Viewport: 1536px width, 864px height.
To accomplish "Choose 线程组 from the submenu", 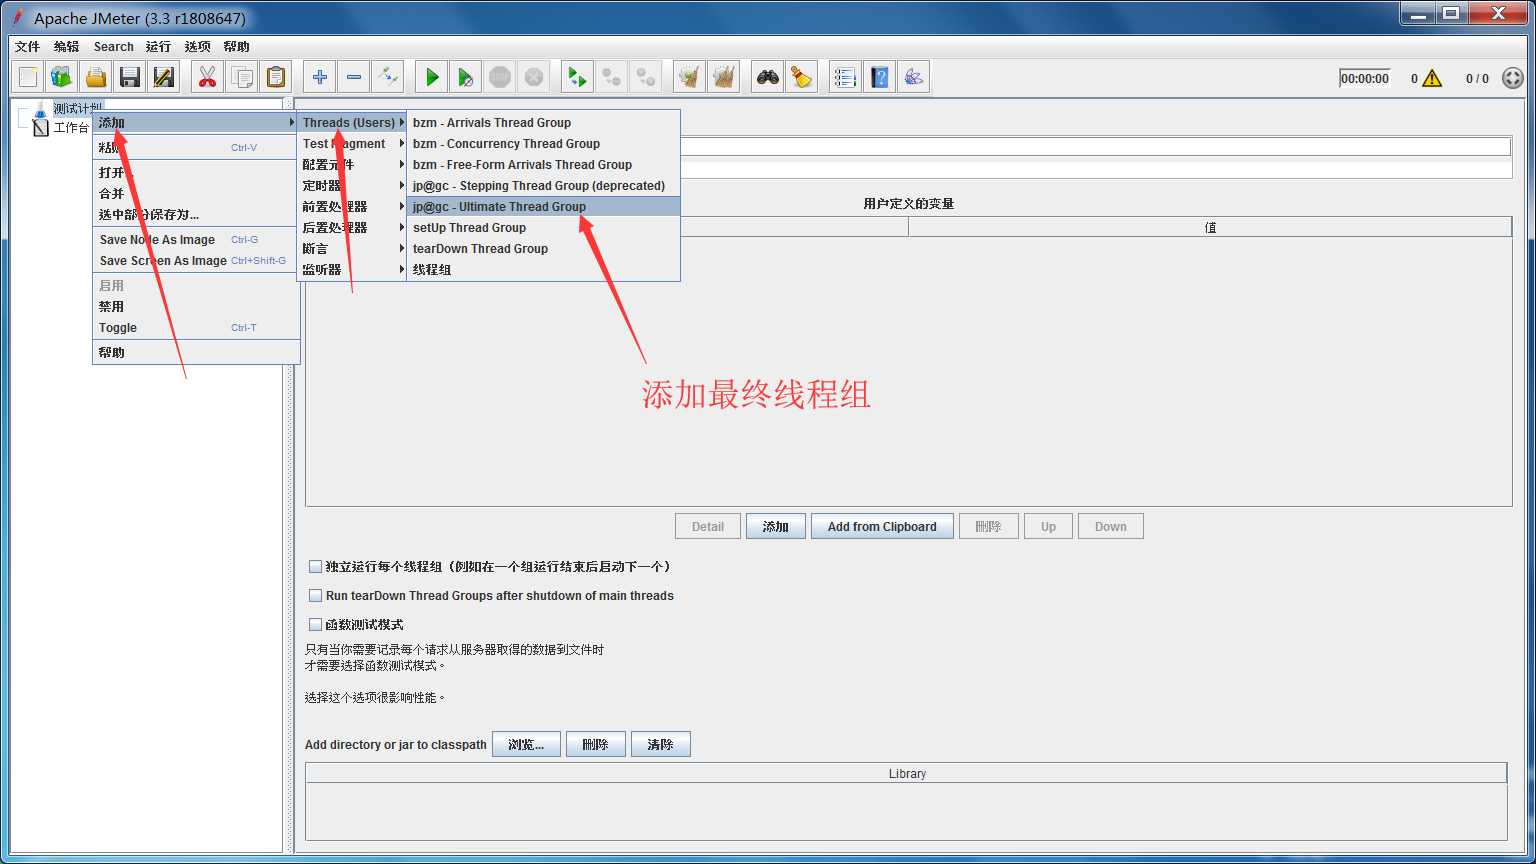I will click(543, 270).
